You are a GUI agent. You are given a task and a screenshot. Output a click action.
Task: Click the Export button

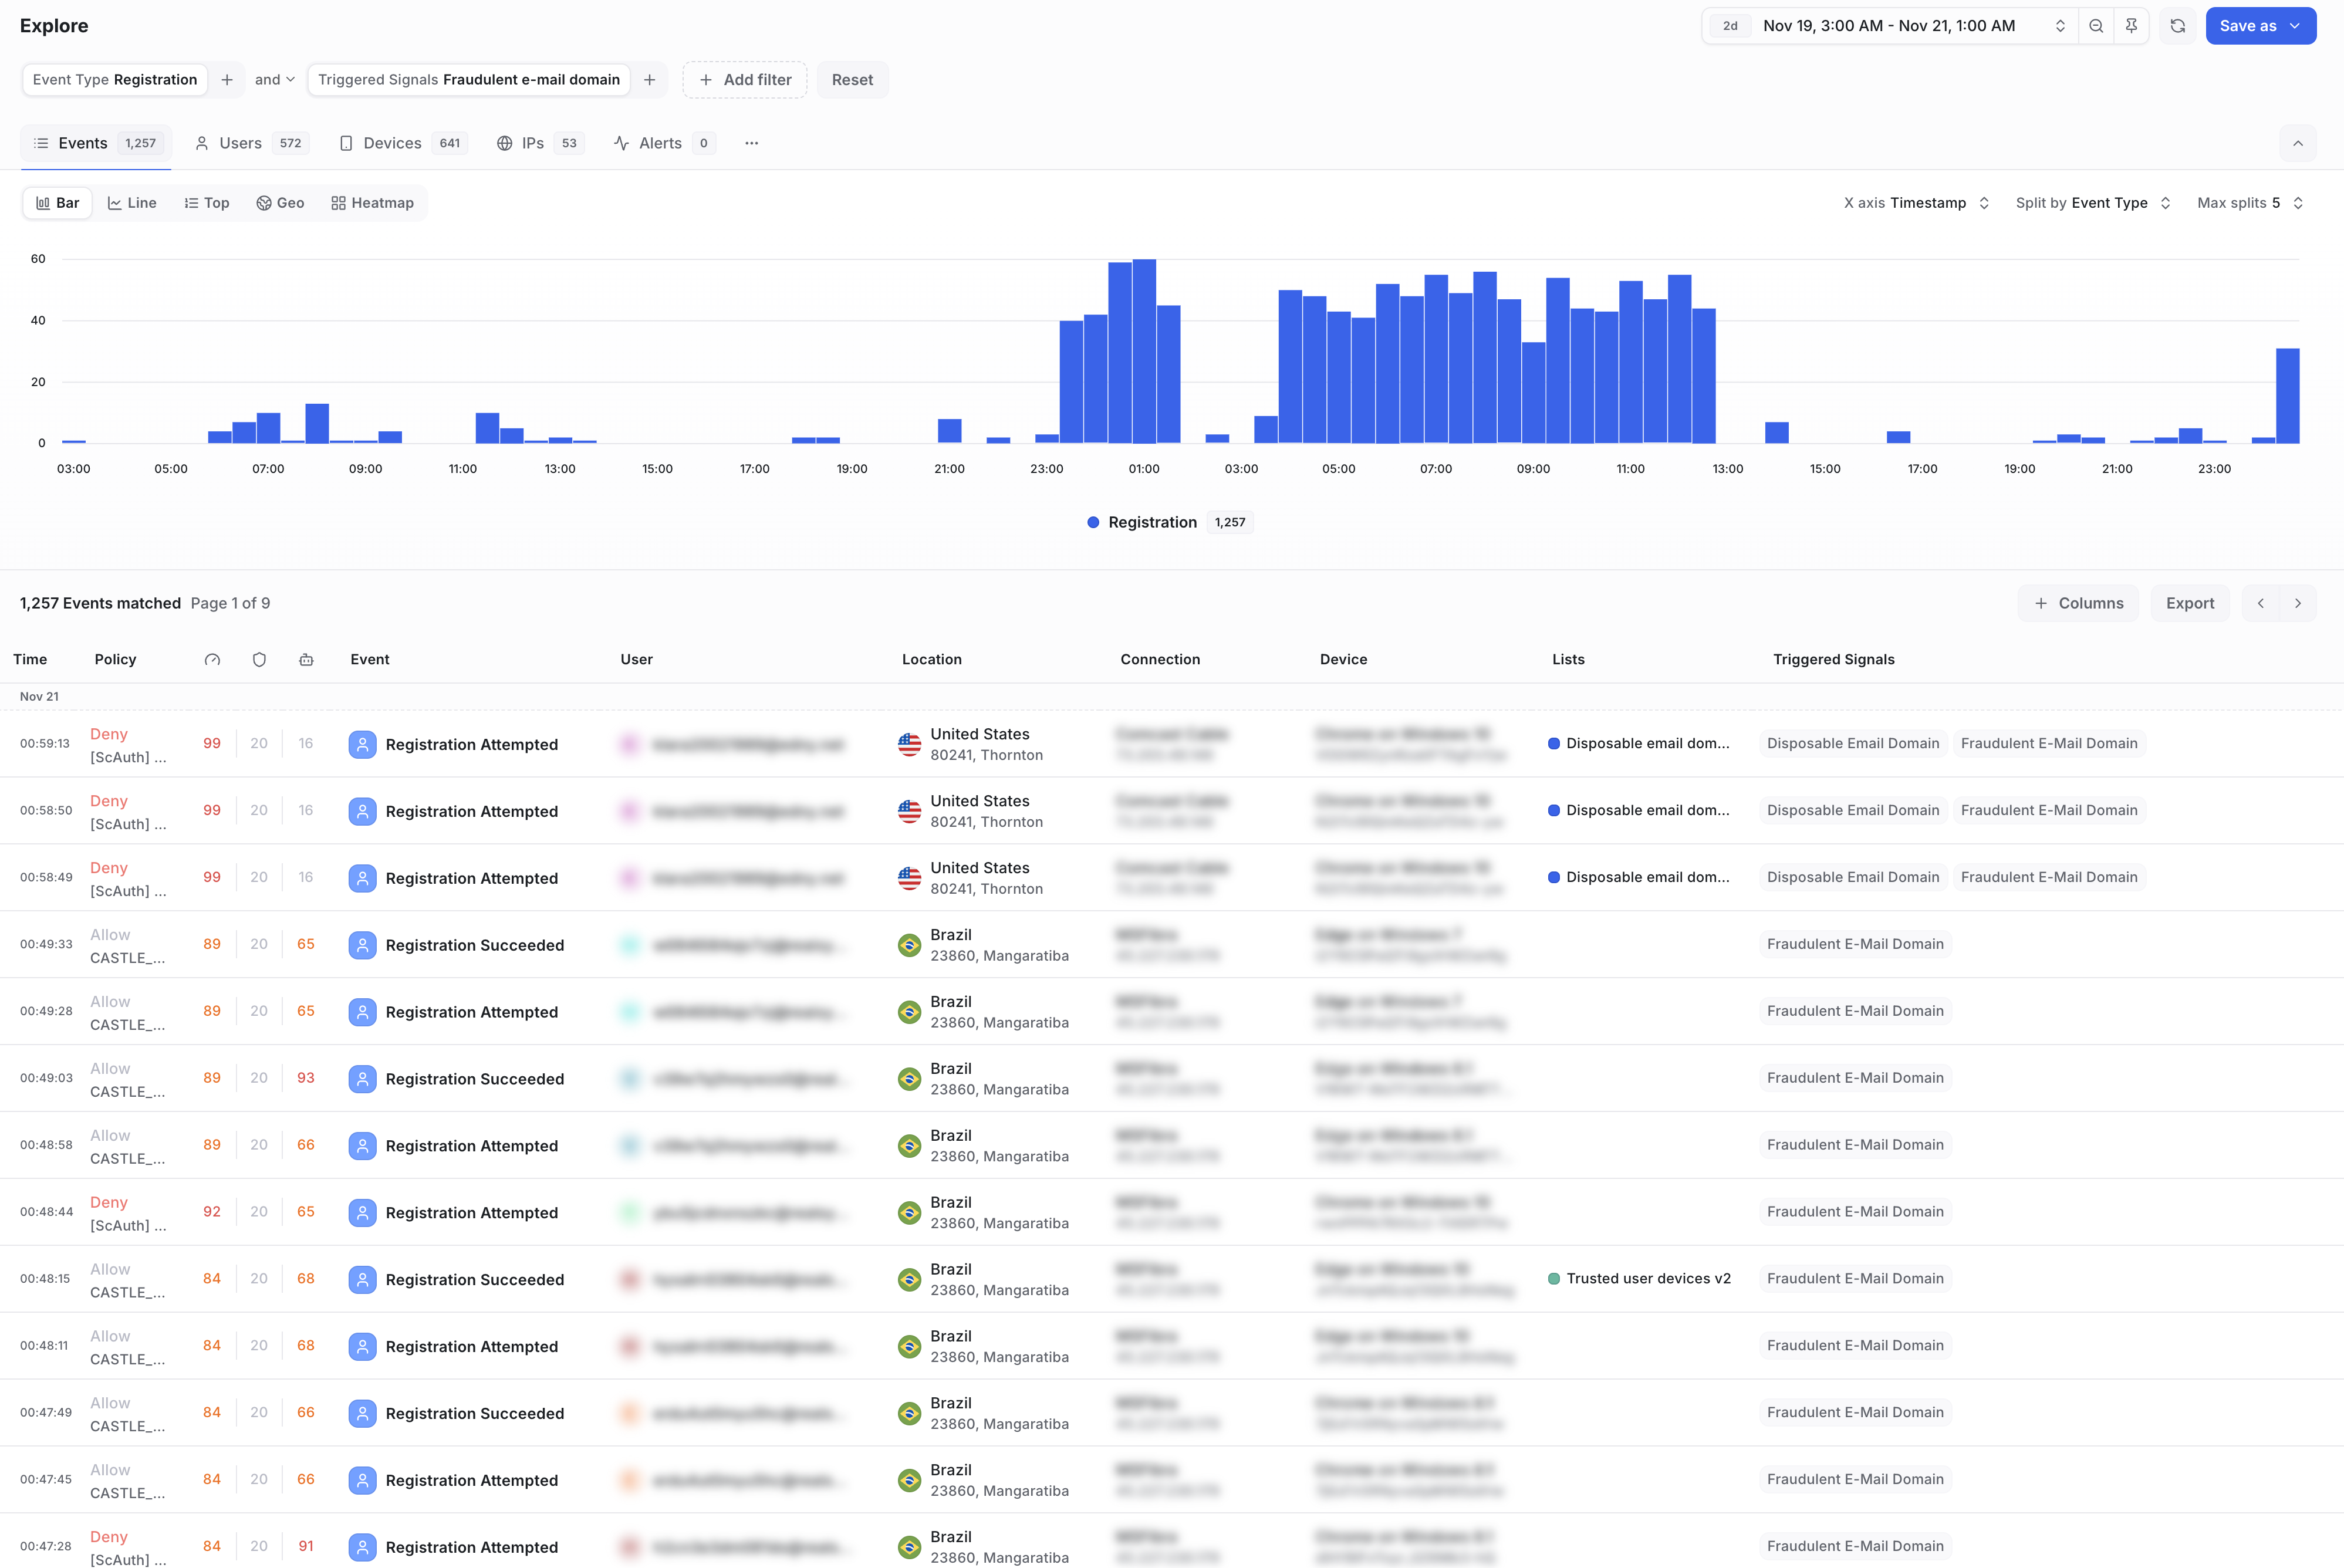2189,603
